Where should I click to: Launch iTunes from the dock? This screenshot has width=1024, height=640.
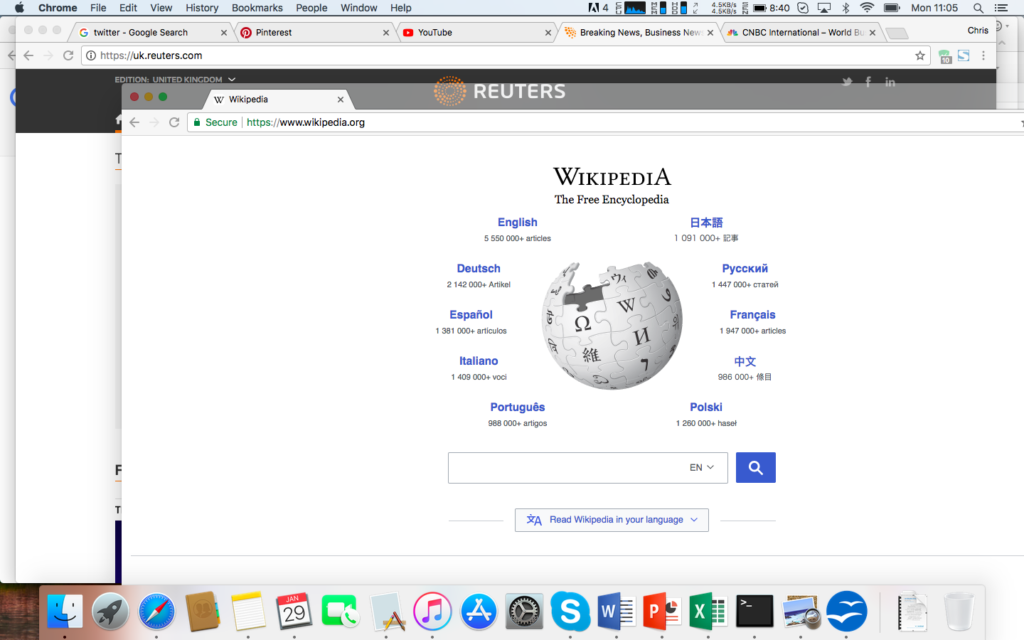click(x=432, y=610)
